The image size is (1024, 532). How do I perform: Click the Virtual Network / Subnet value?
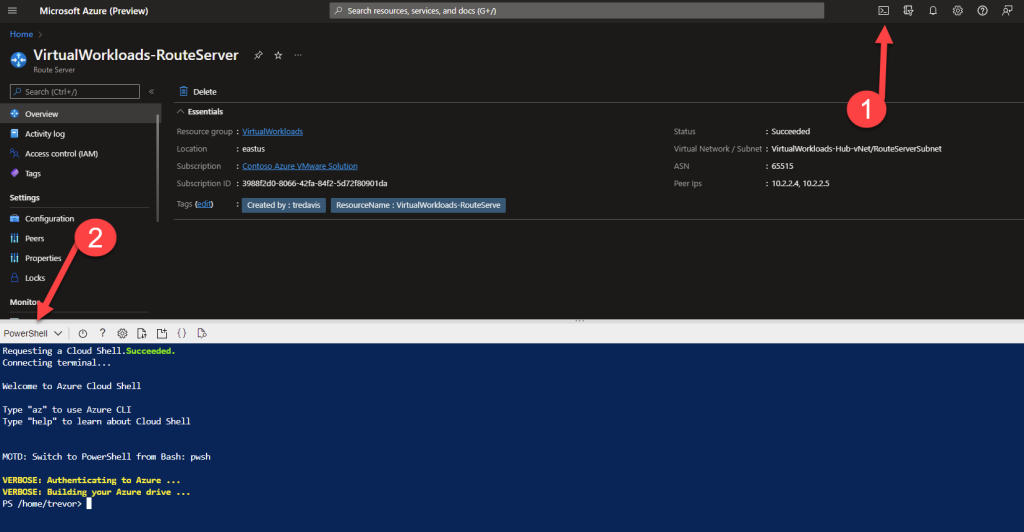coord(856,149)
